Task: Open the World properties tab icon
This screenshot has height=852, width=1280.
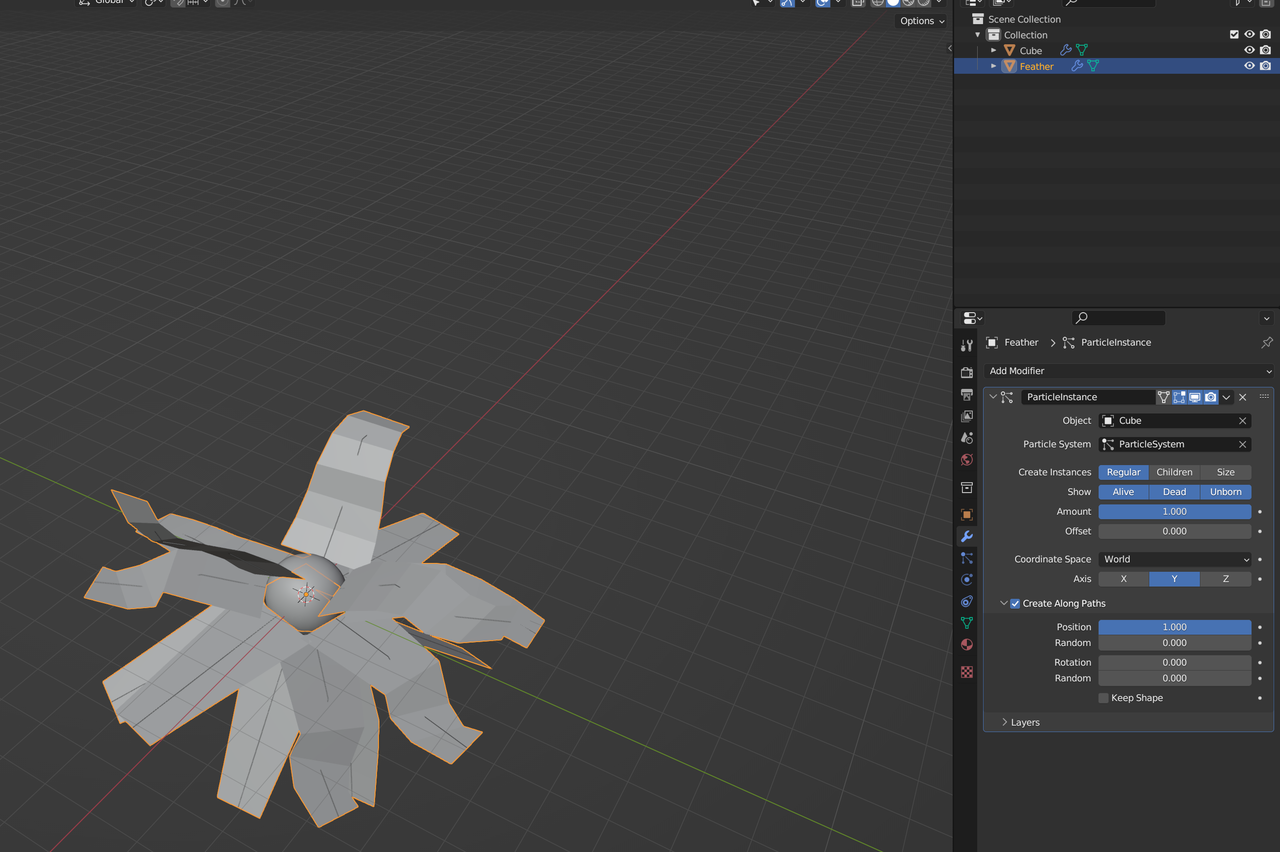Action: click(967, 460)
